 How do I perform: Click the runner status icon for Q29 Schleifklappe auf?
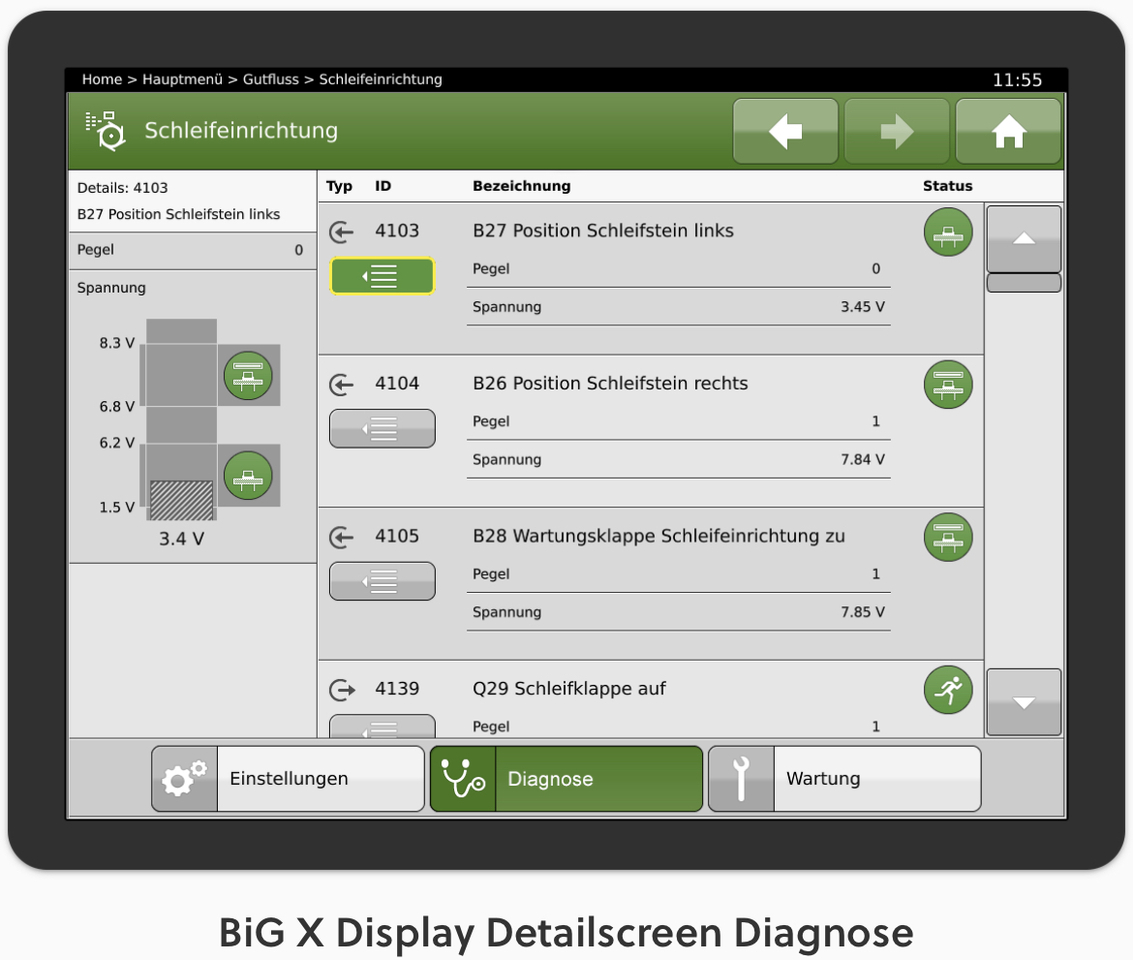pyautogui.click(x=947, y=690)
